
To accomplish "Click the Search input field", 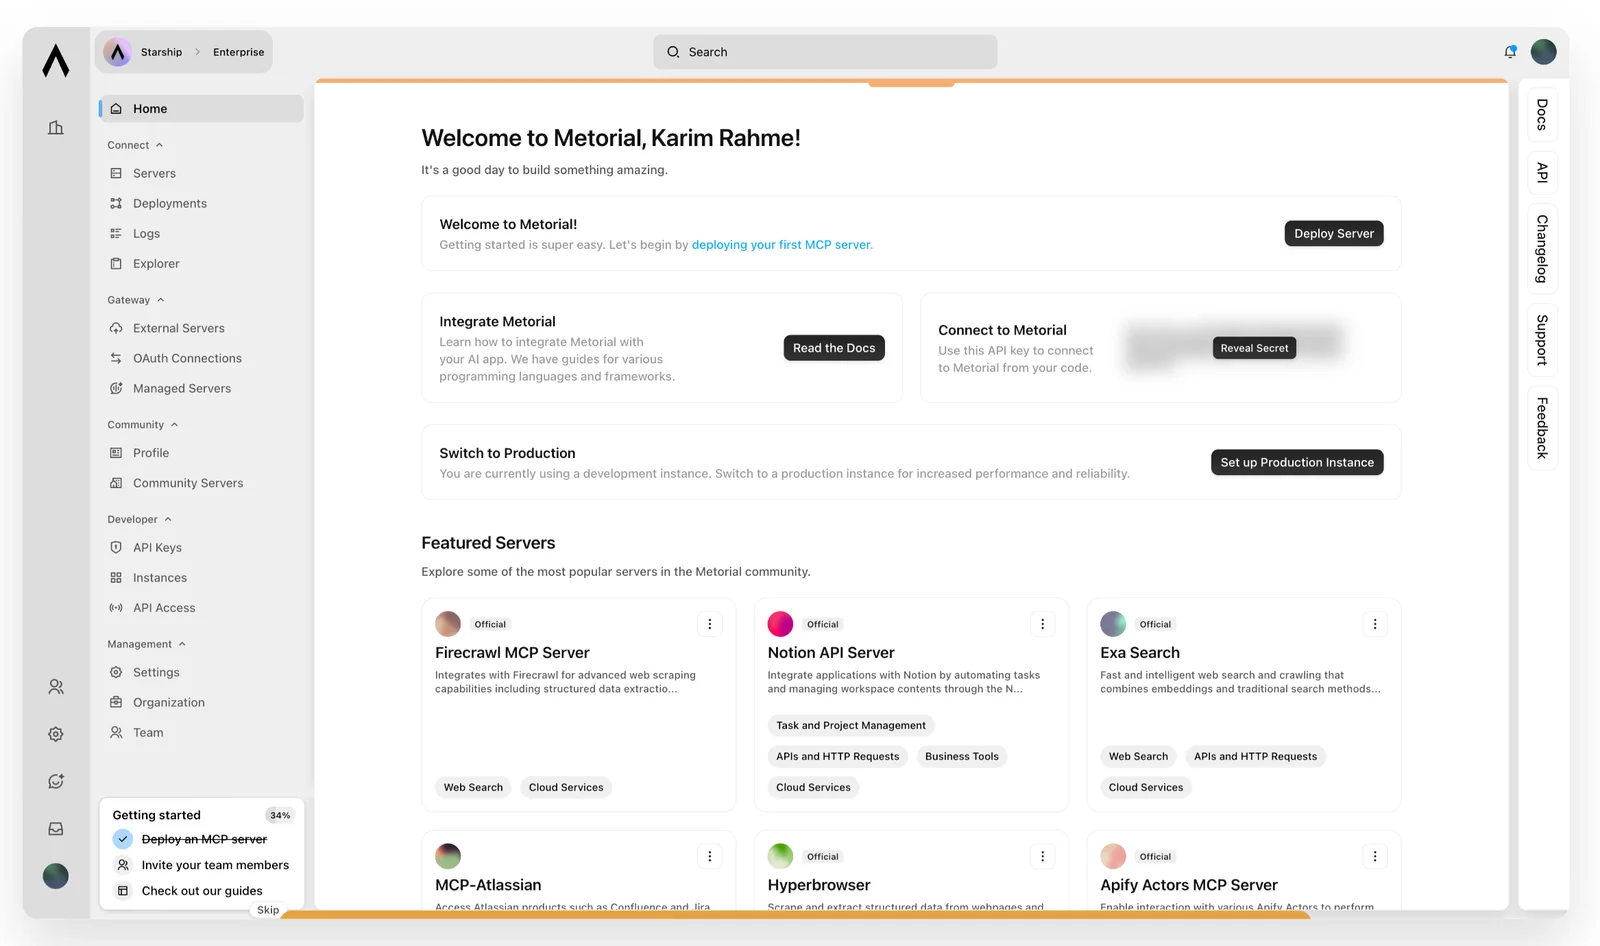I will pyautogui.click(x=825, y=52).
